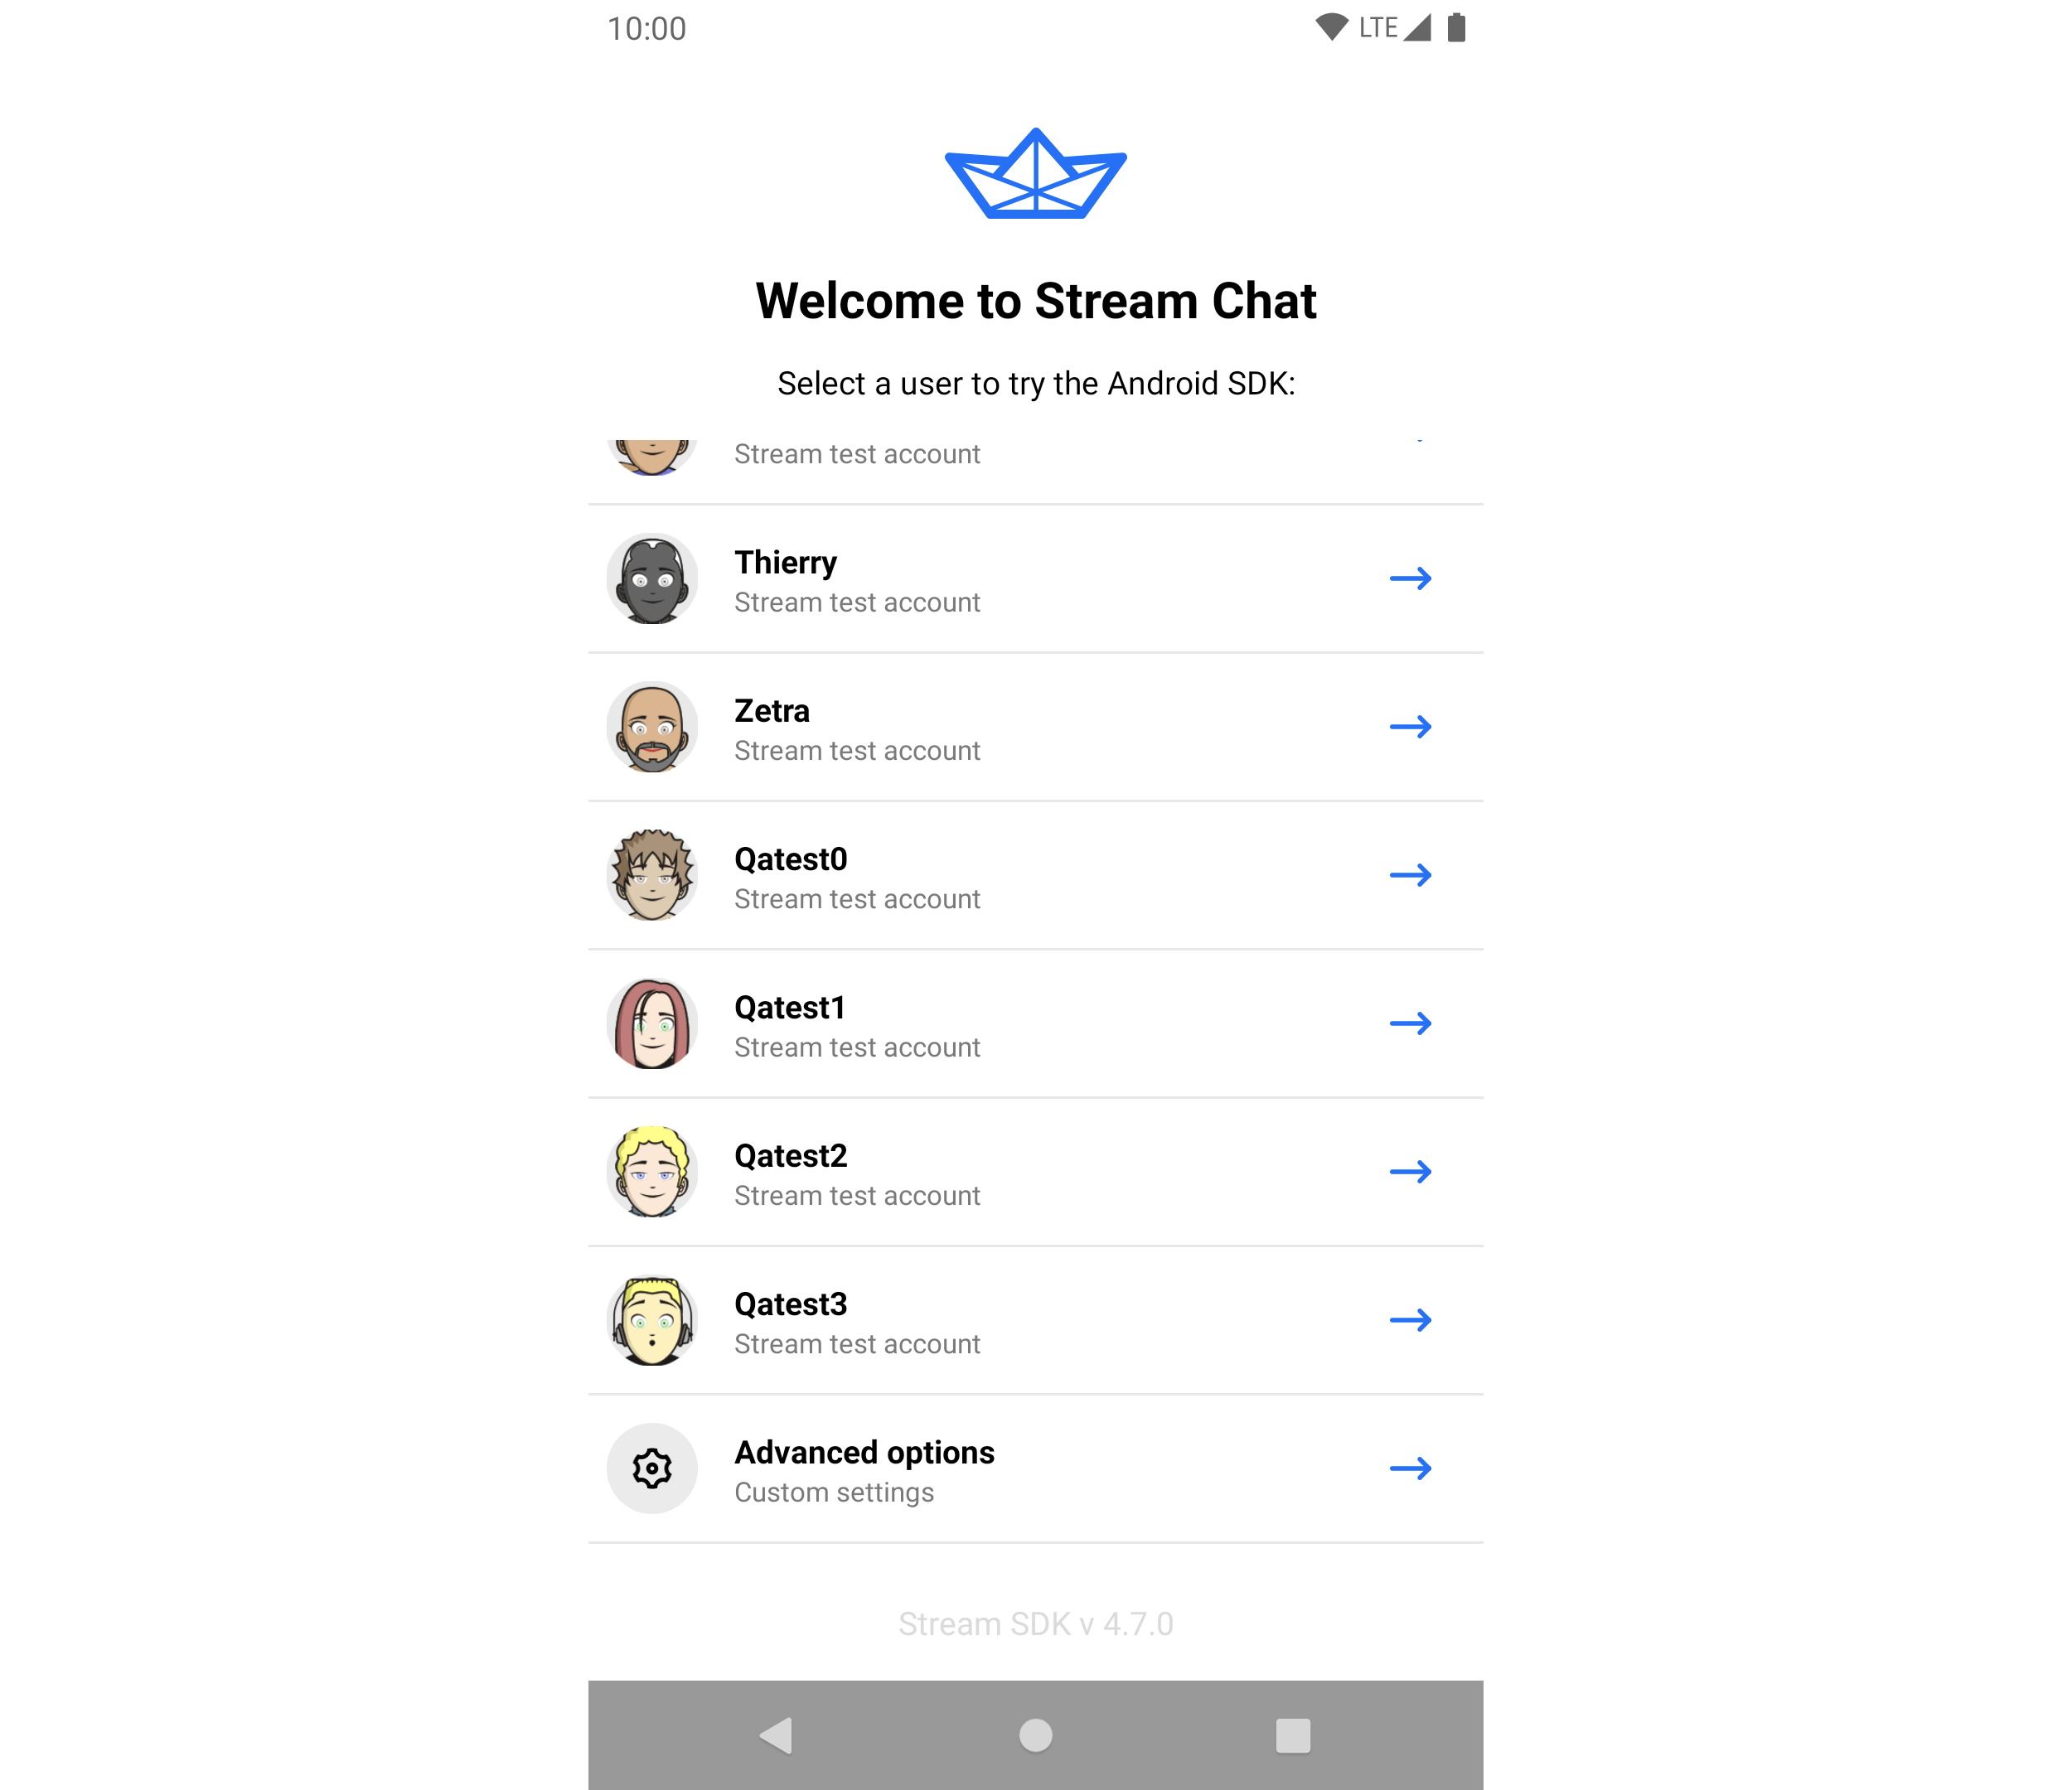Select Qatest0 stream test account
Viewport: 2072px width, 1790px height.
(x=1036, y=873)
